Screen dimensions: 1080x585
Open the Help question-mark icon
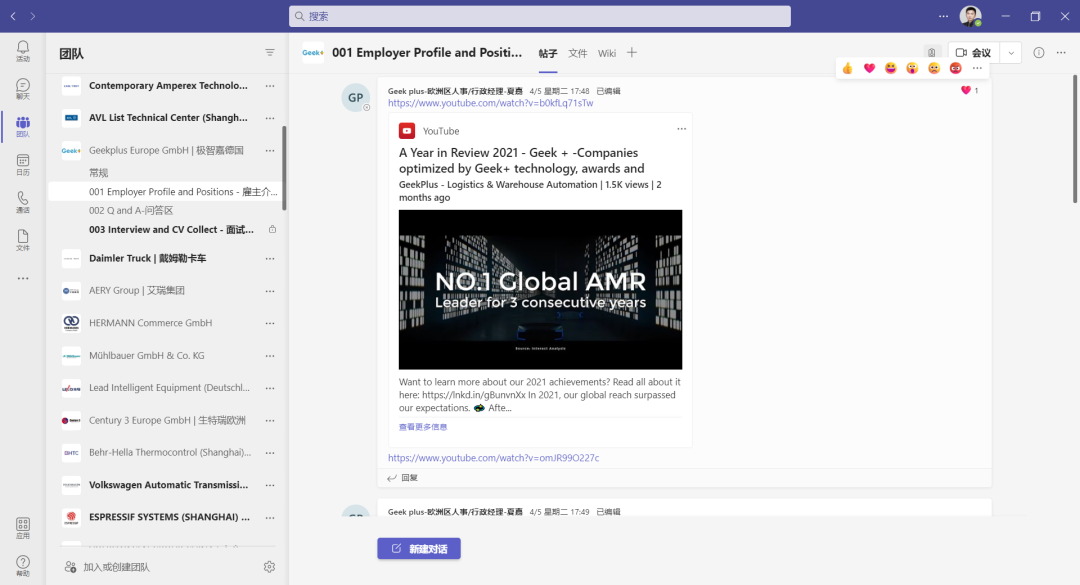click(x=23, y=566)
